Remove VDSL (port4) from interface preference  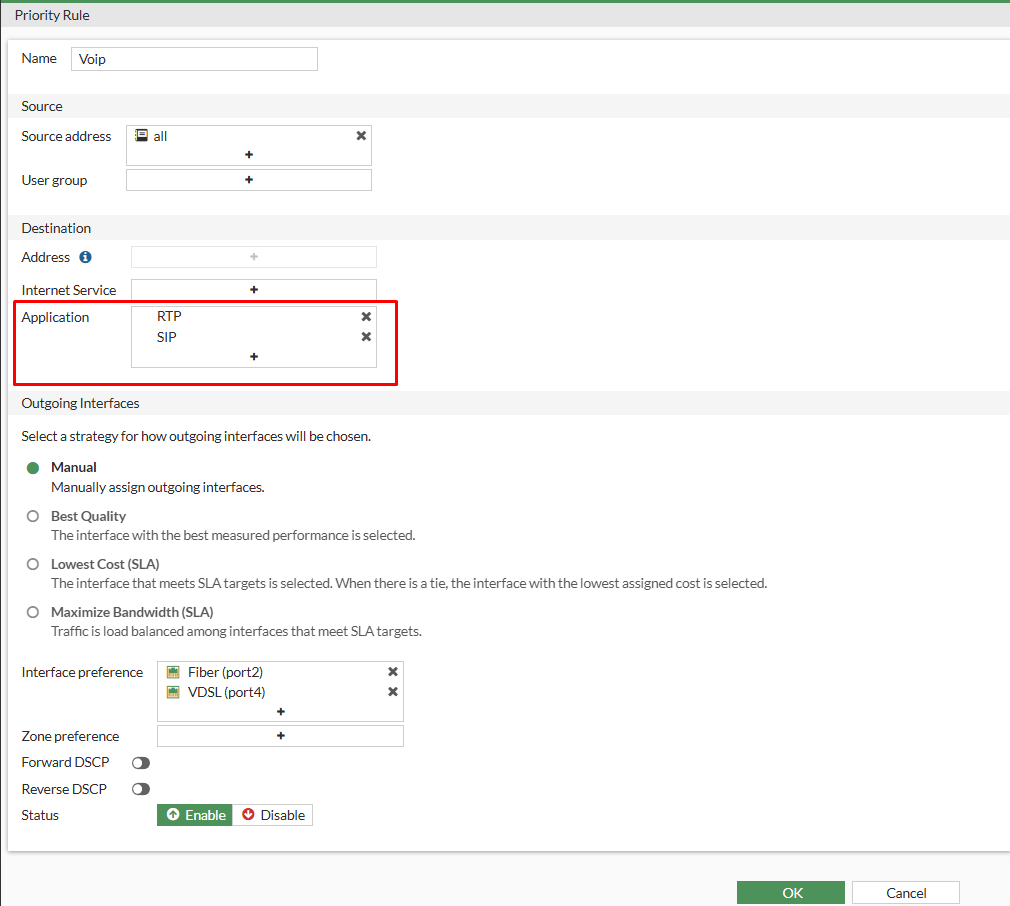pos(393,692)
